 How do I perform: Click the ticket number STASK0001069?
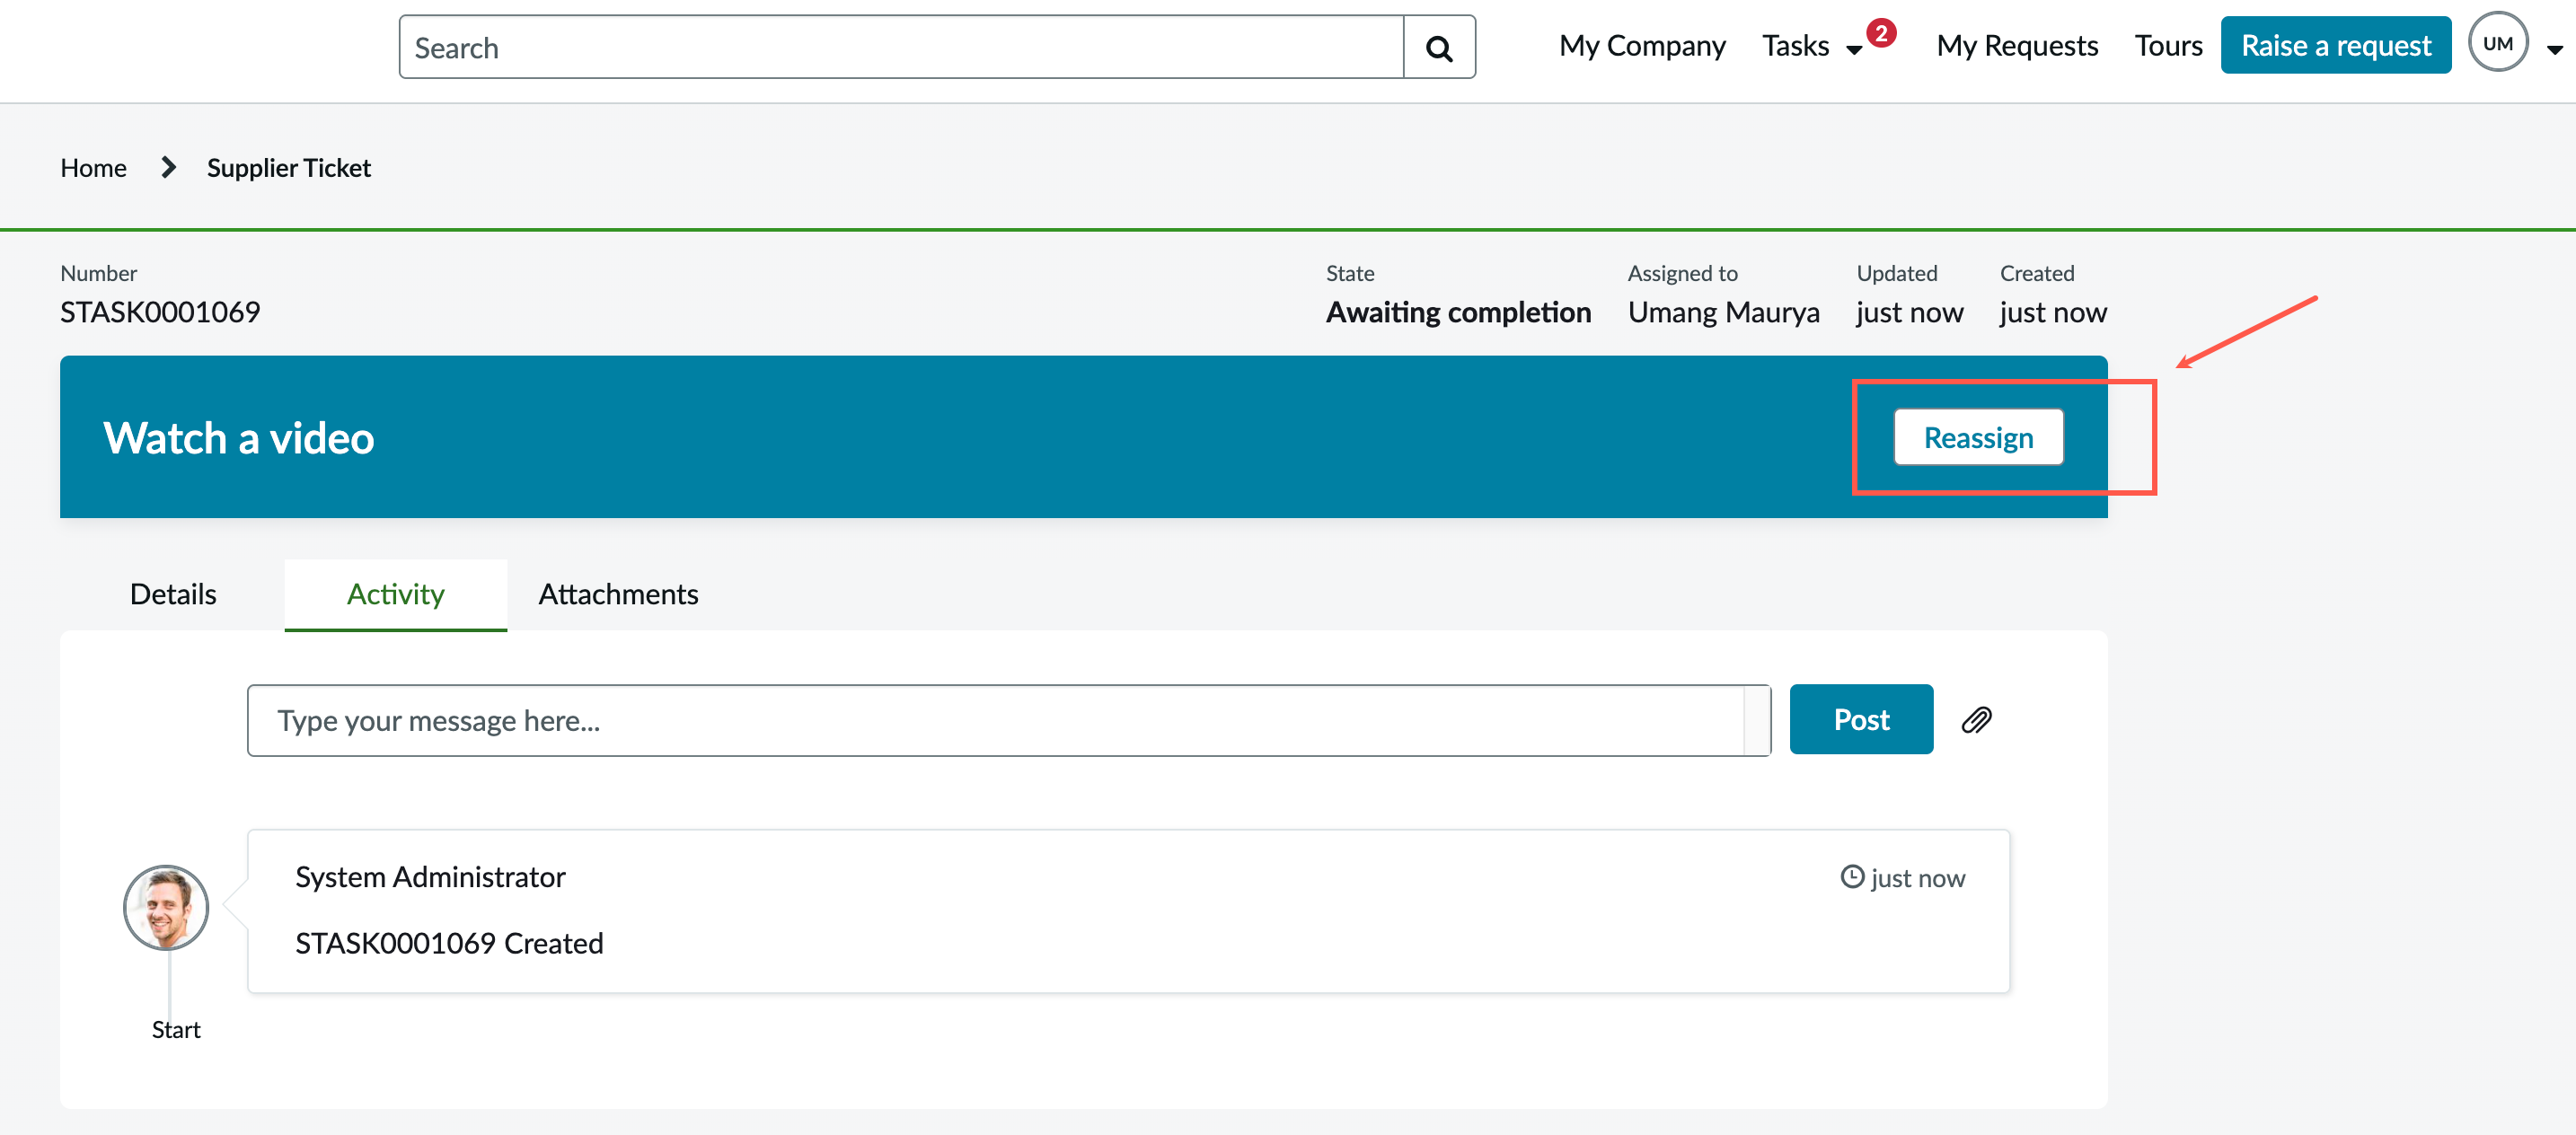(x=160, y=312)
